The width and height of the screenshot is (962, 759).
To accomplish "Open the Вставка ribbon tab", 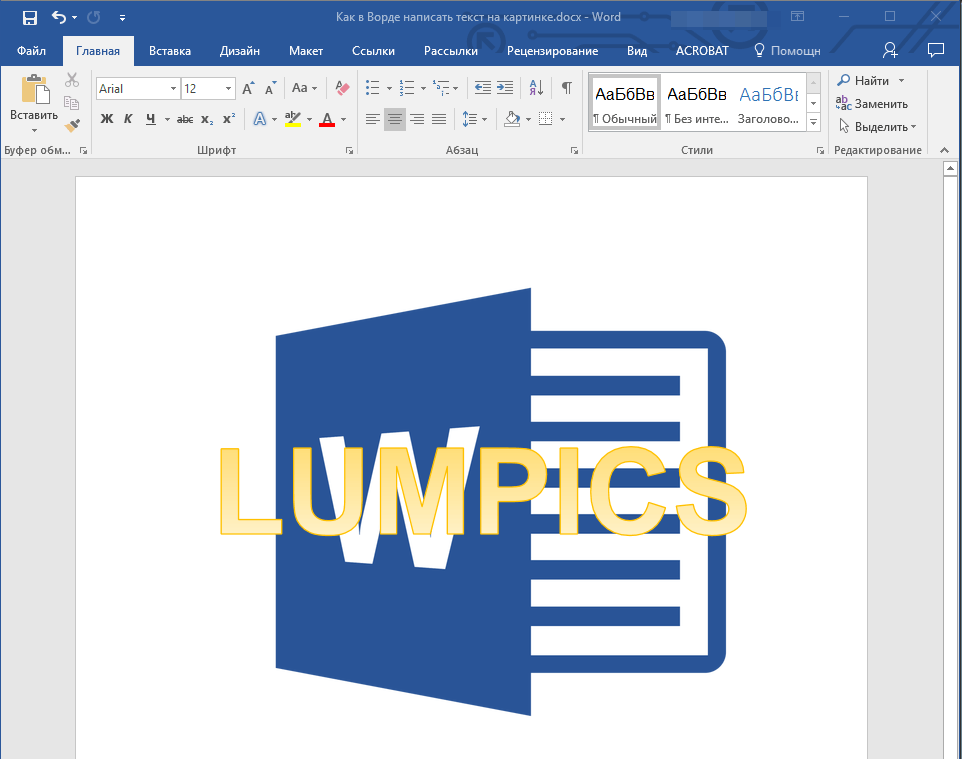I will [x=170, y=51].
